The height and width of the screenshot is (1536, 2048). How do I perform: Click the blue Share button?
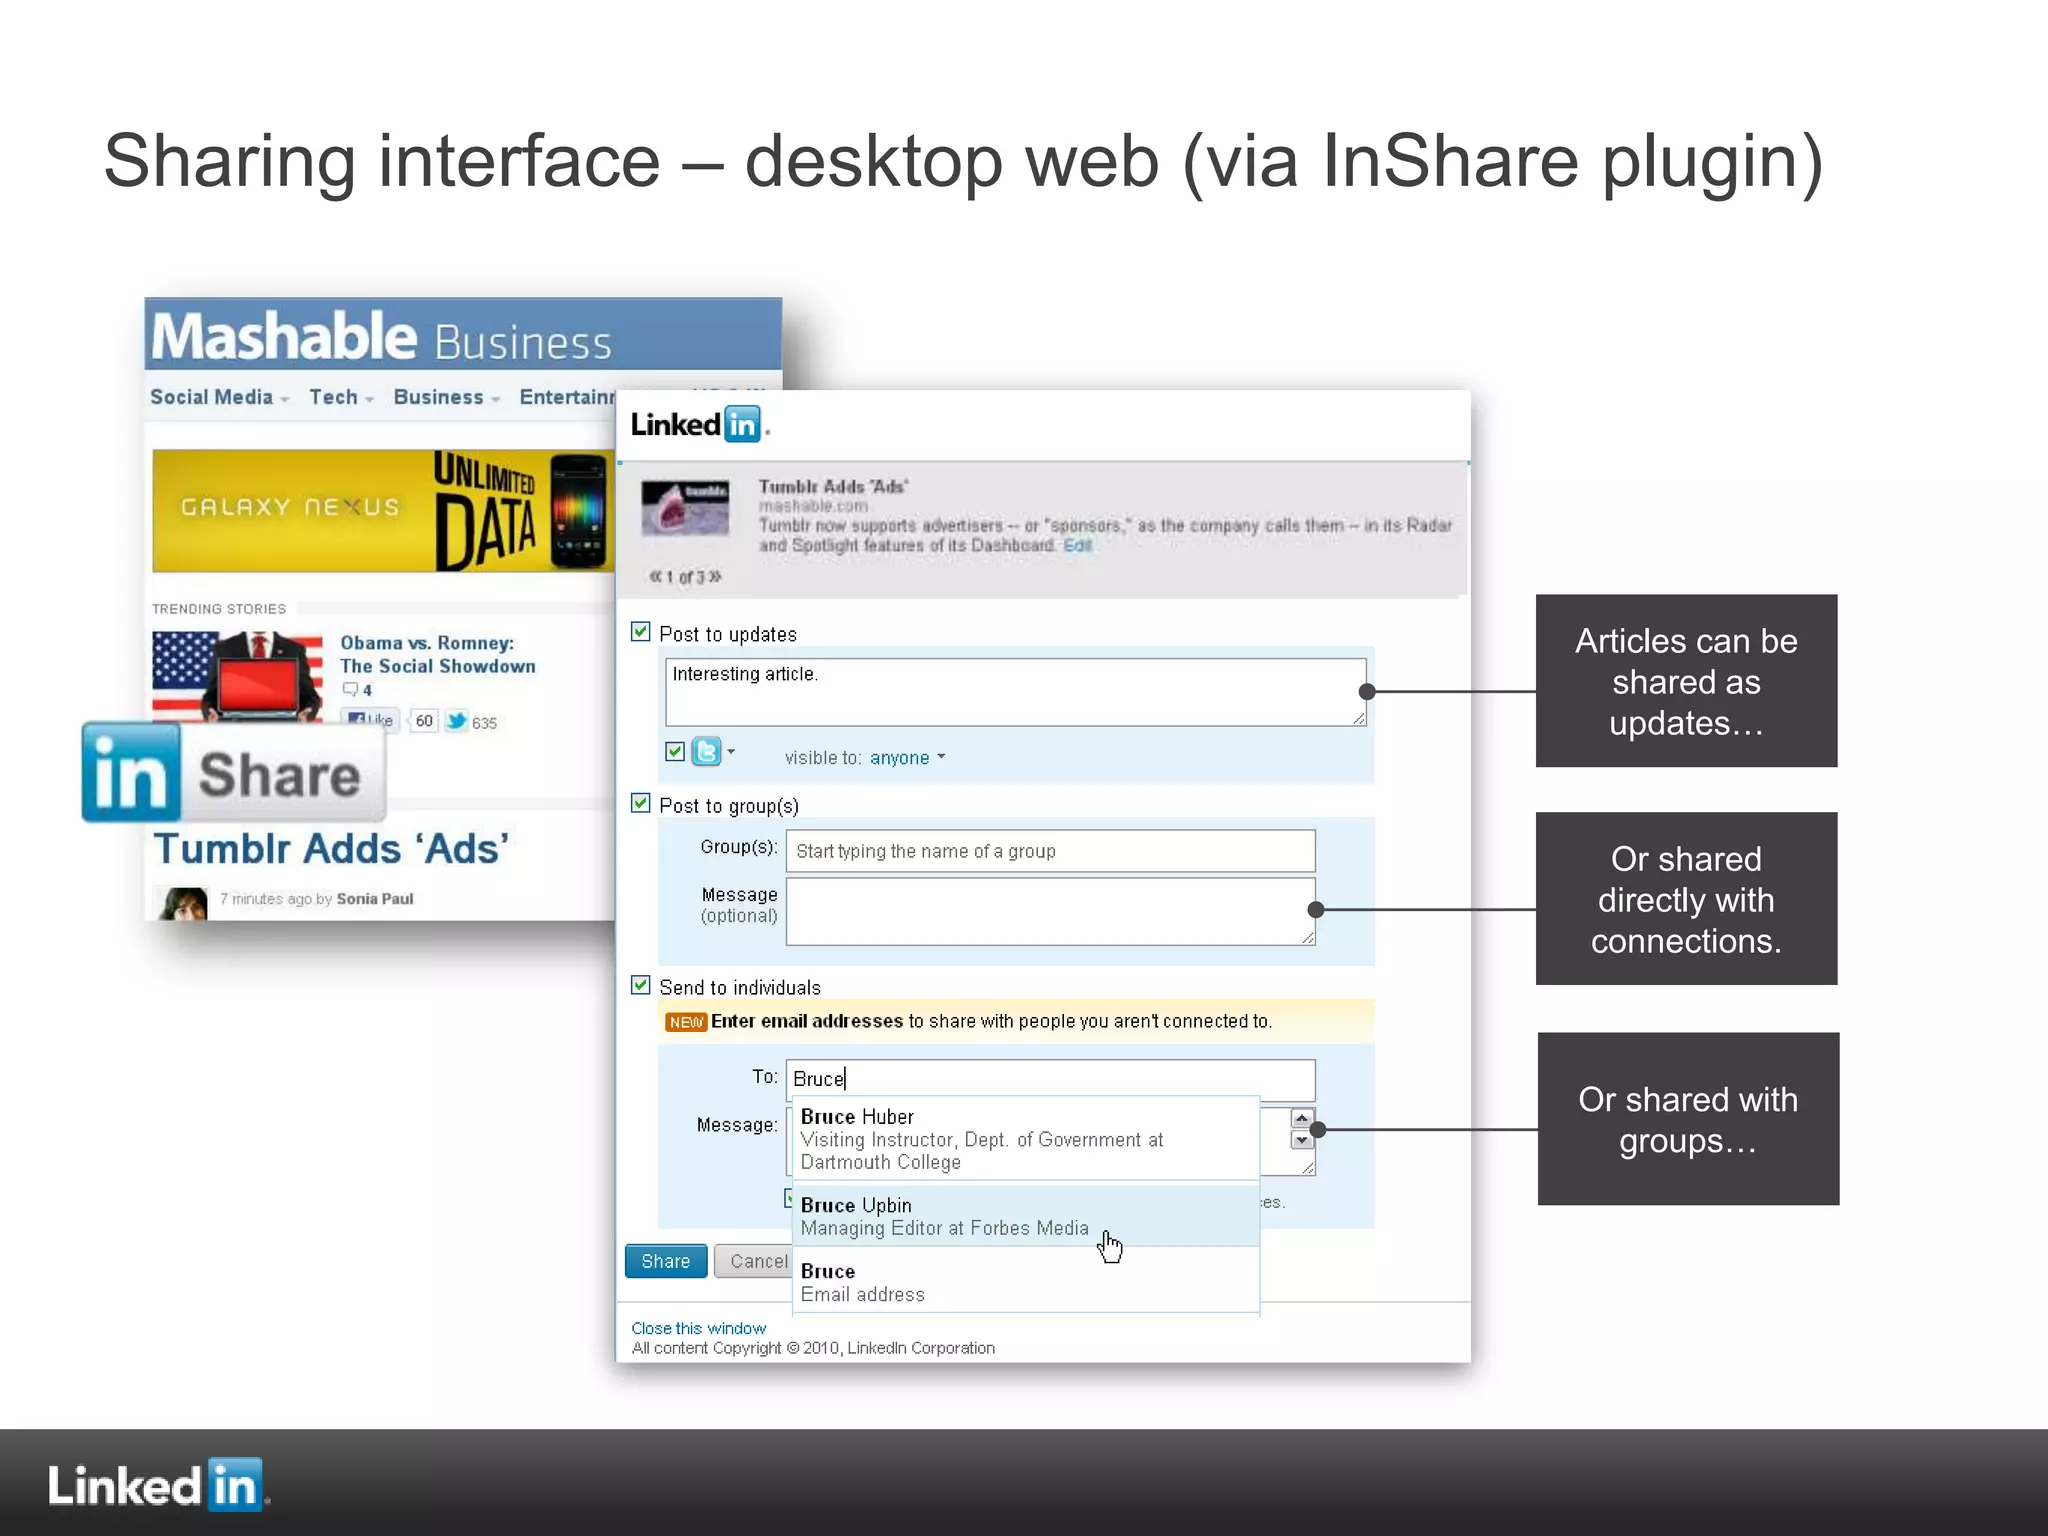click(x=666, y=1261)
